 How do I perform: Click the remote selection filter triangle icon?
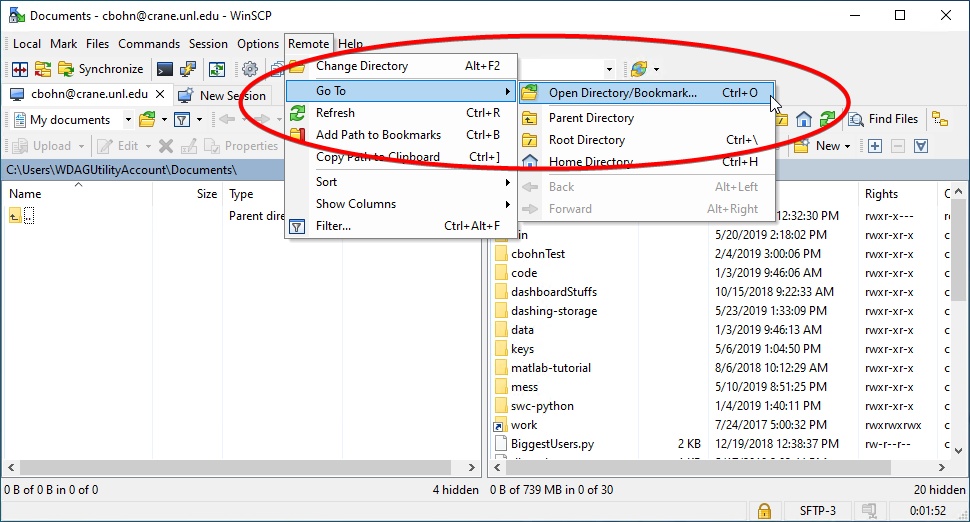tap(921, 146)
